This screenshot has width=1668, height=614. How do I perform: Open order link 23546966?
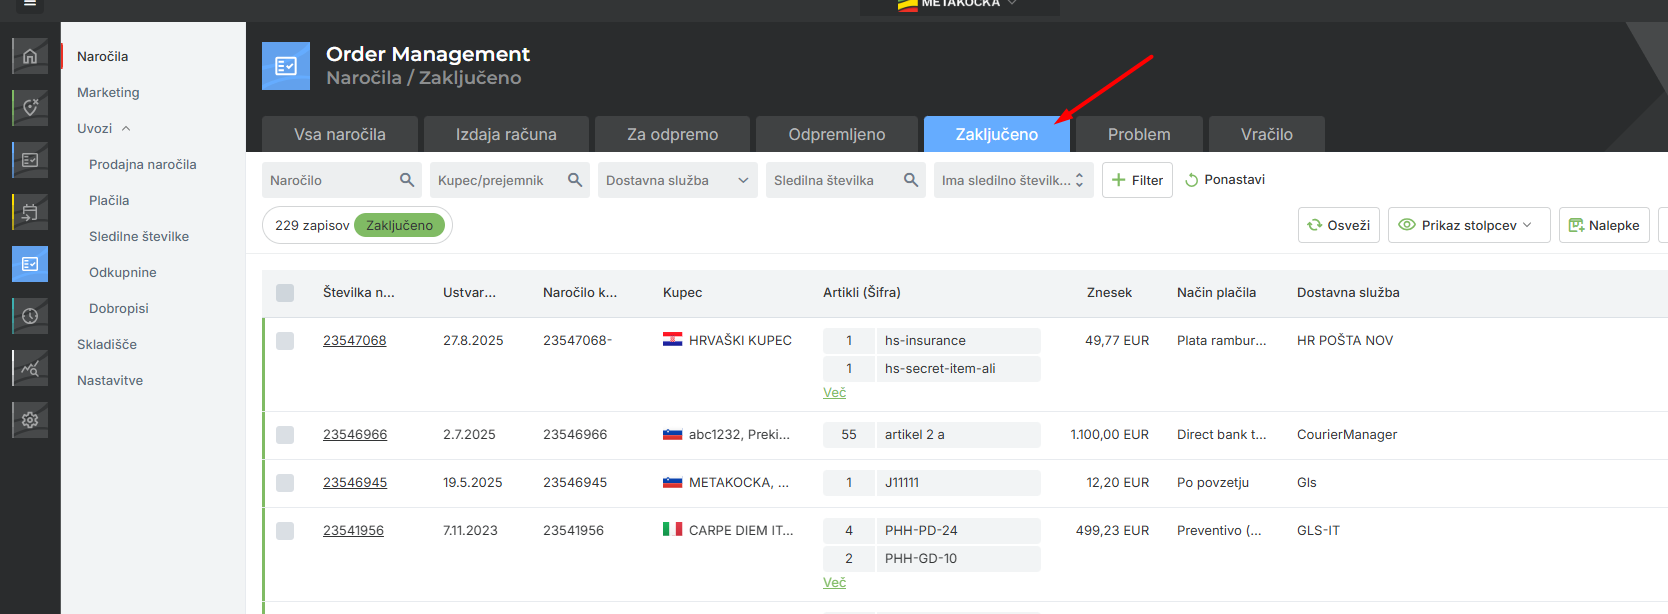tap(355, 434)
